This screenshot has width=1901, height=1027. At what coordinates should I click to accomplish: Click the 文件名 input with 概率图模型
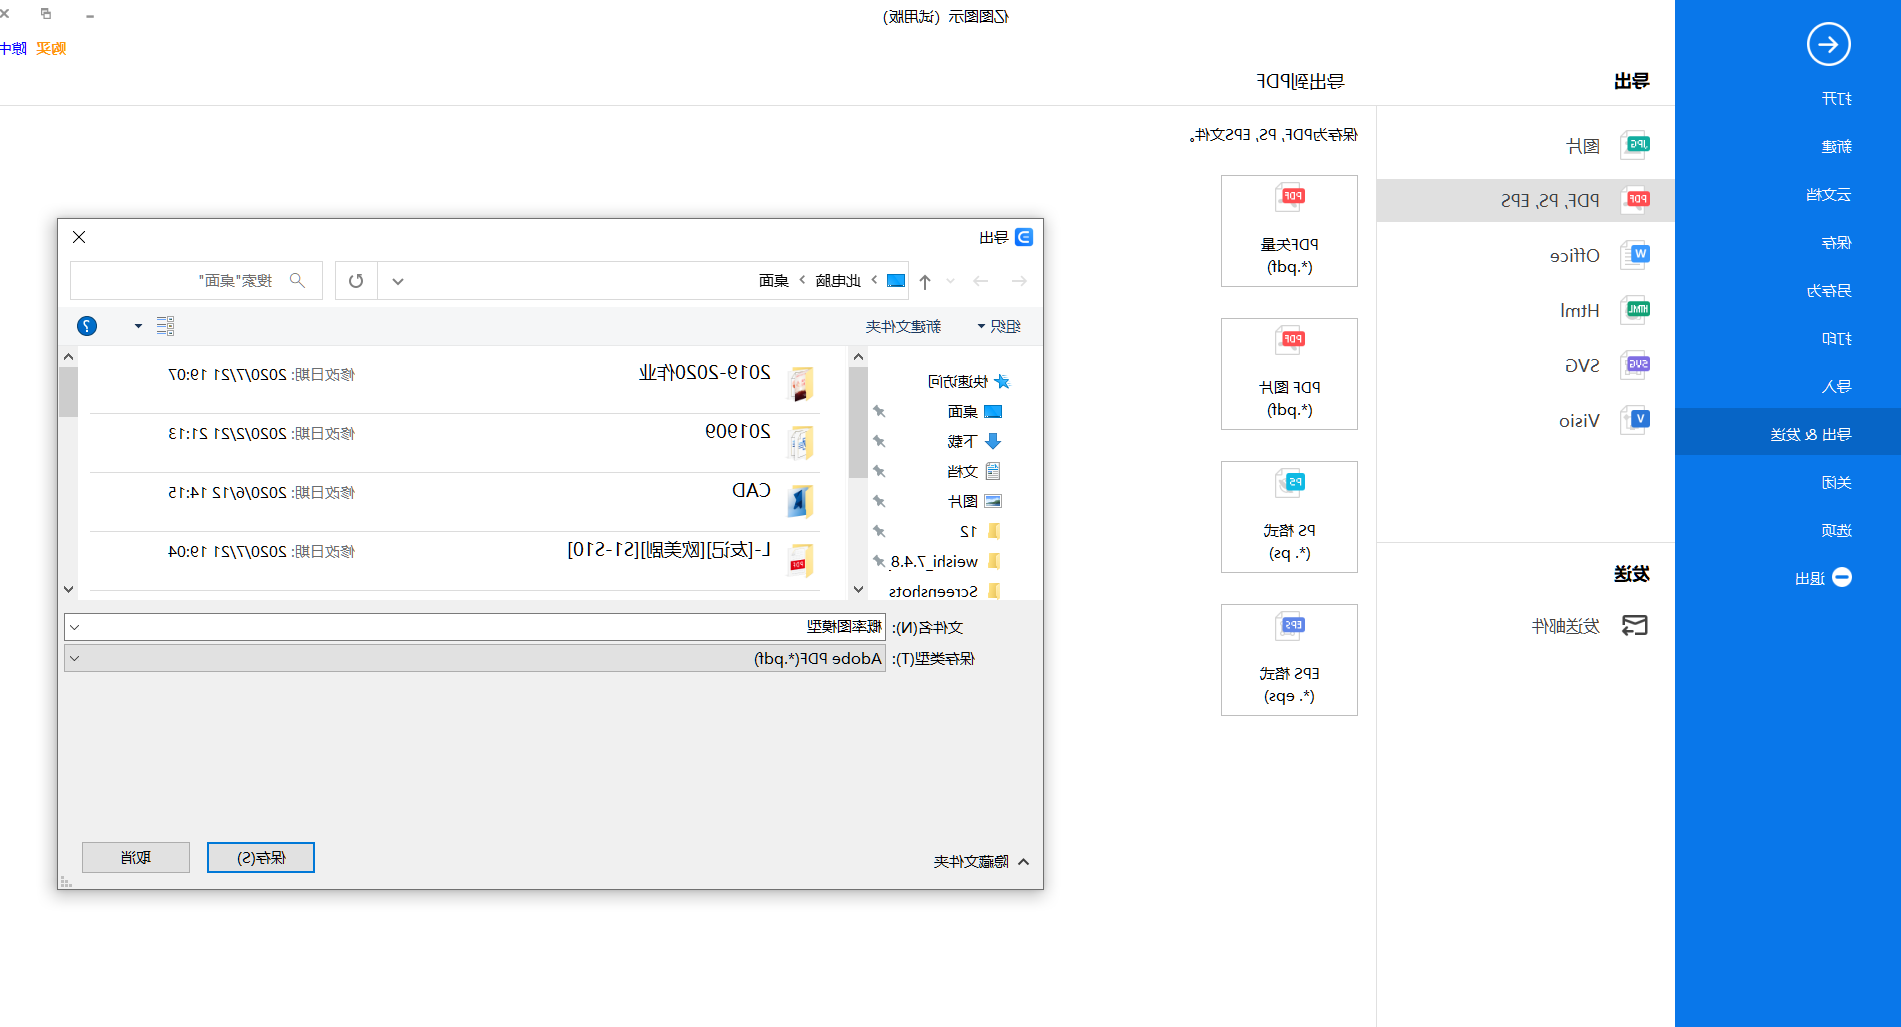(x=475, y=627)
